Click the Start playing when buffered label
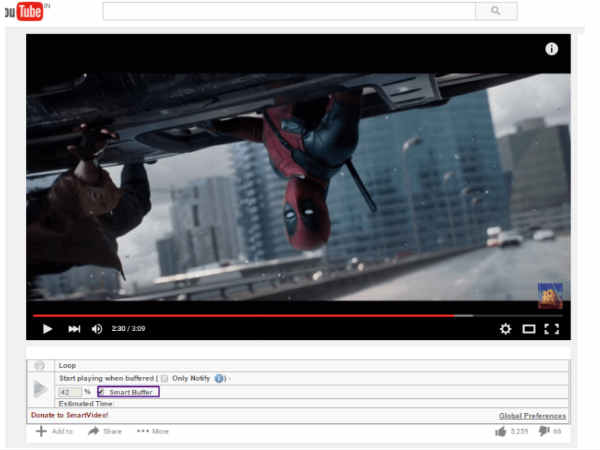Screen dimensions: 600x450 pyautogui.click(x=106, y=378)
